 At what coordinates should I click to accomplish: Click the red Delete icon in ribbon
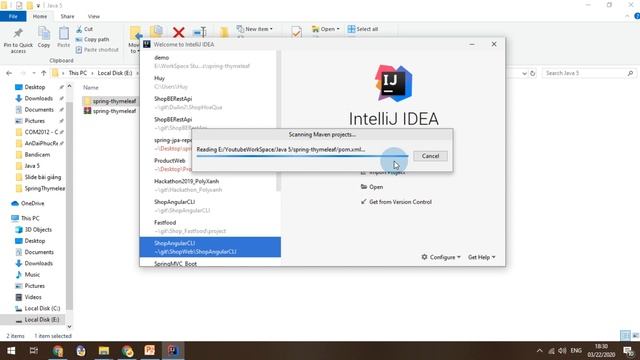click(x=178, y=32)
